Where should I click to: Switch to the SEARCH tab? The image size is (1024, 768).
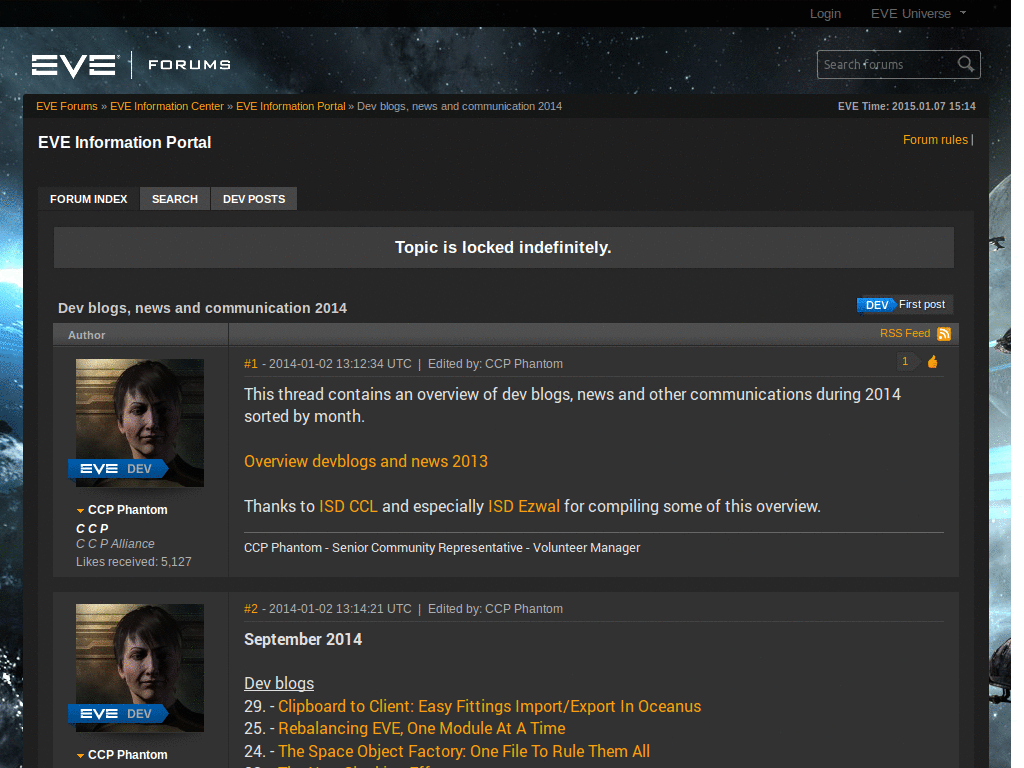coord(174,198)
